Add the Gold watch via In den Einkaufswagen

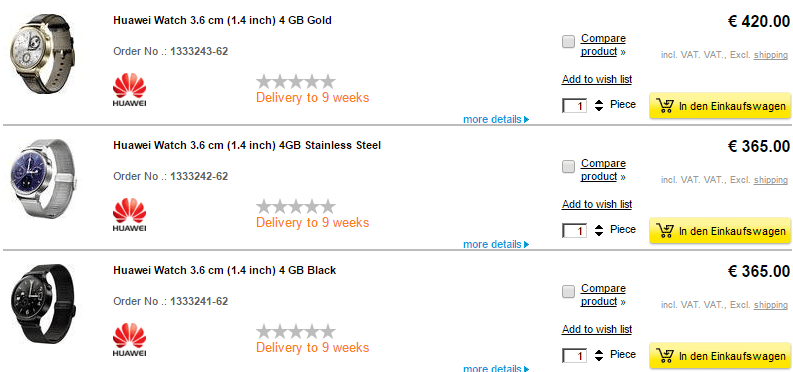point(720,106)
